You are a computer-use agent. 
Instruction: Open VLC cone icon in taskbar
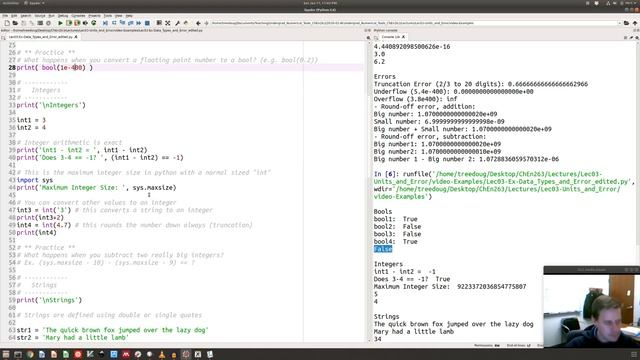point(162,354)
